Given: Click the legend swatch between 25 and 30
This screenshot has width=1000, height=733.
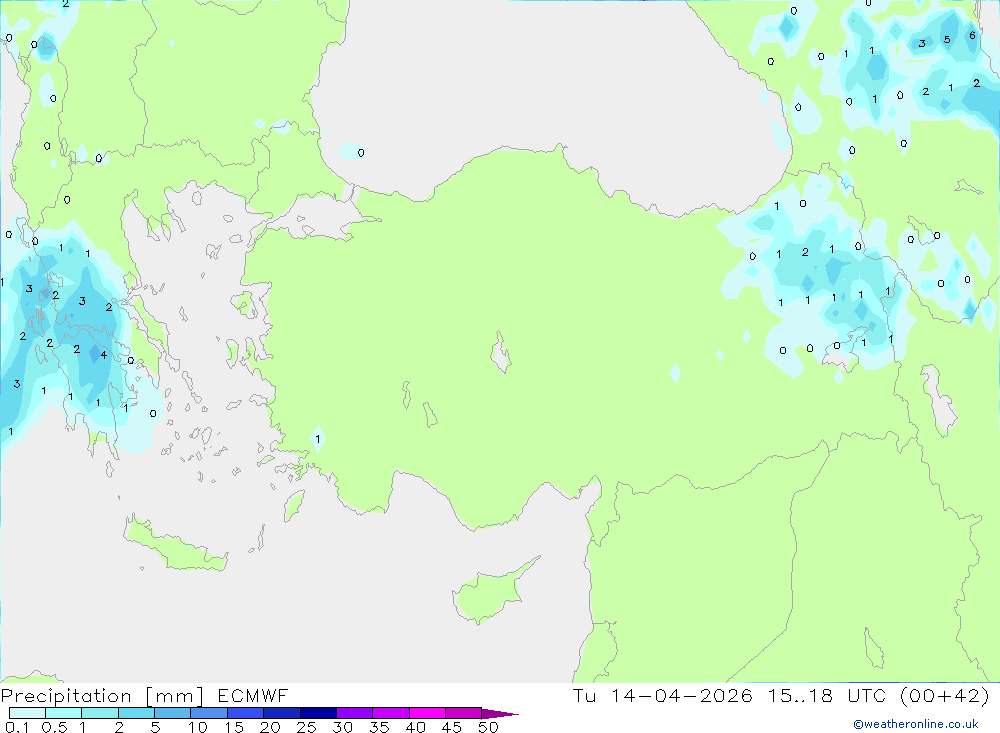Looking at the screenshot, I should (318, 713).
